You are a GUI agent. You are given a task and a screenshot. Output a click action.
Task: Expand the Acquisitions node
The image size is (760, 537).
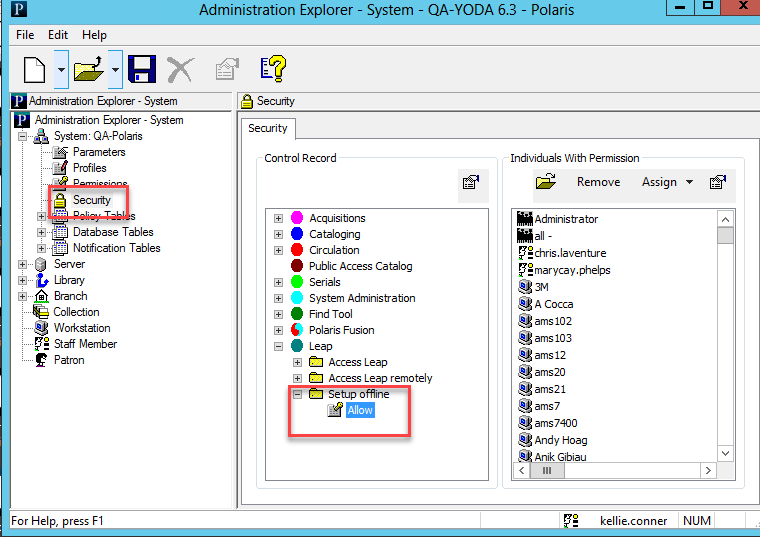tap(278, 219)
